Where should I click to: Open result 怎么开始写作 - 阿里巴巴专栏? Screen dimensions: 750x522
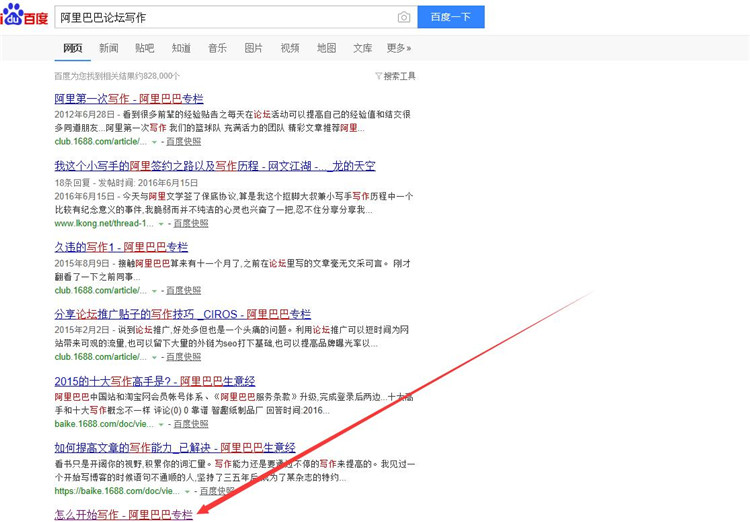pos(123,514)
